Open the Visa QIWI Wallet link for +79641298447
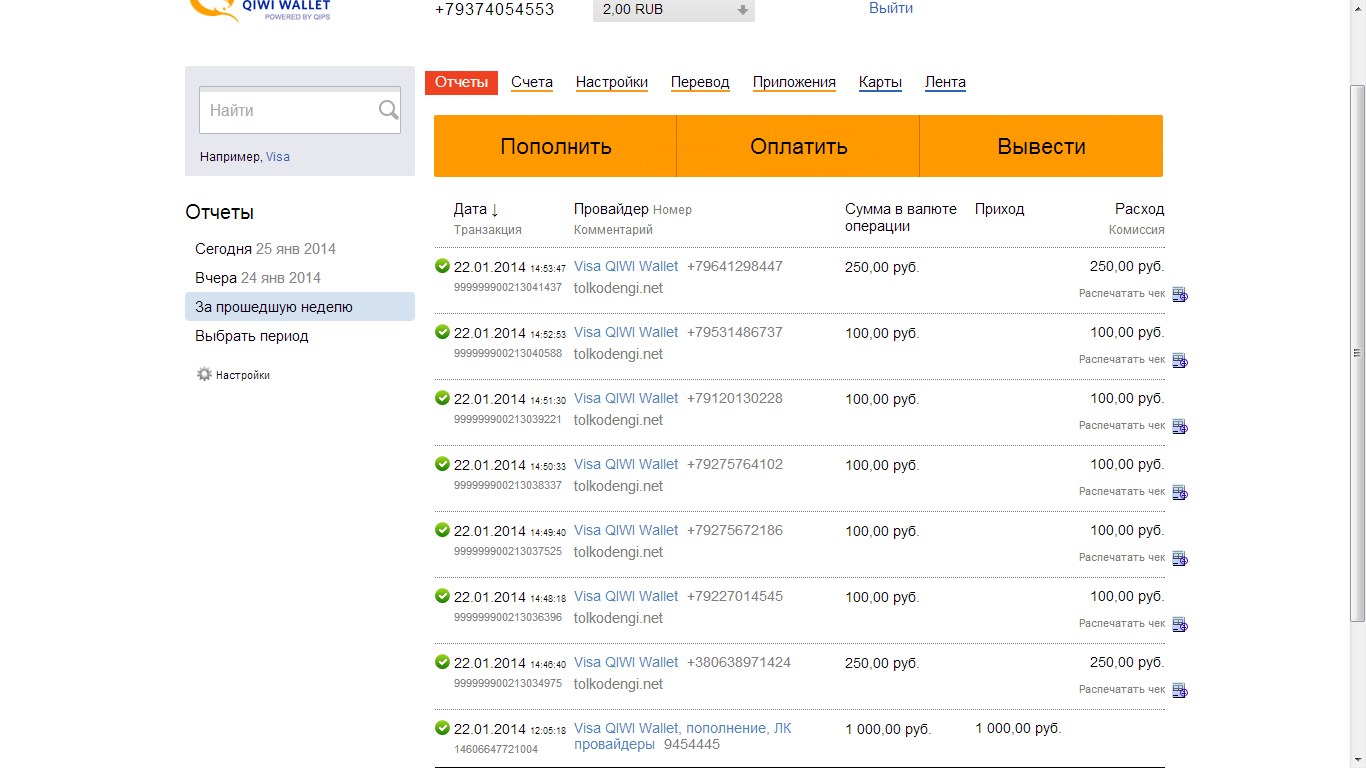The image size is (1366, 768). (626, 266)
